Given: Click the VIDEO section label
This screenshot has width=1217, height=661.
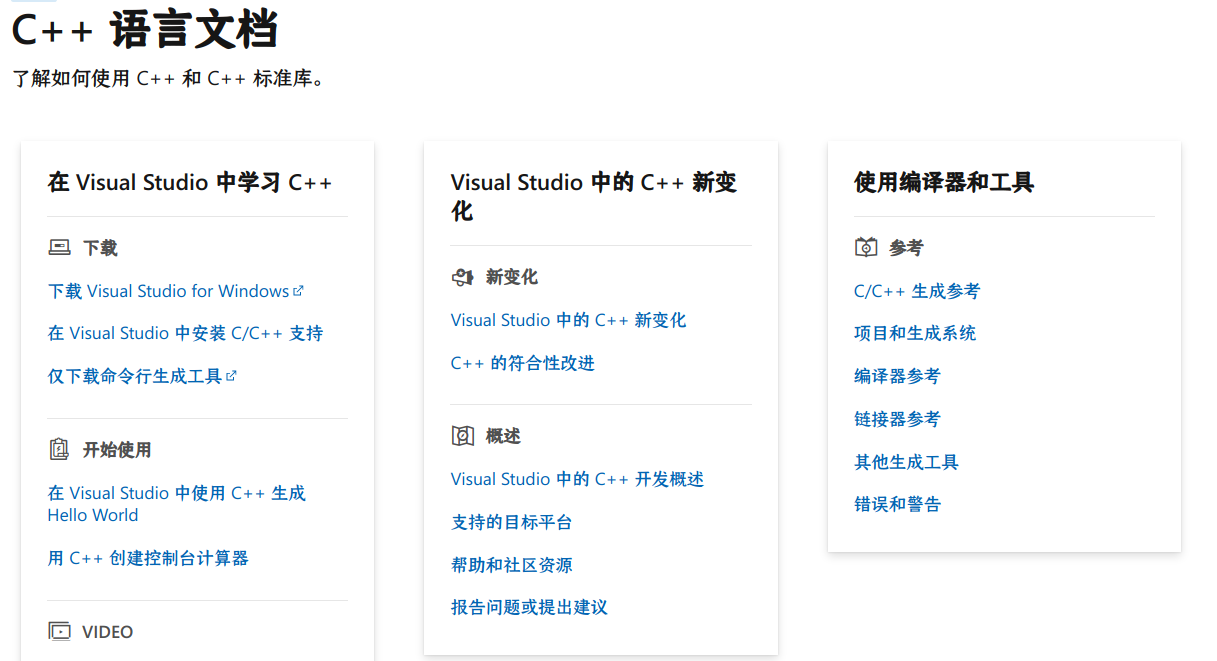Looking at the screenshot, I should 108,632.
